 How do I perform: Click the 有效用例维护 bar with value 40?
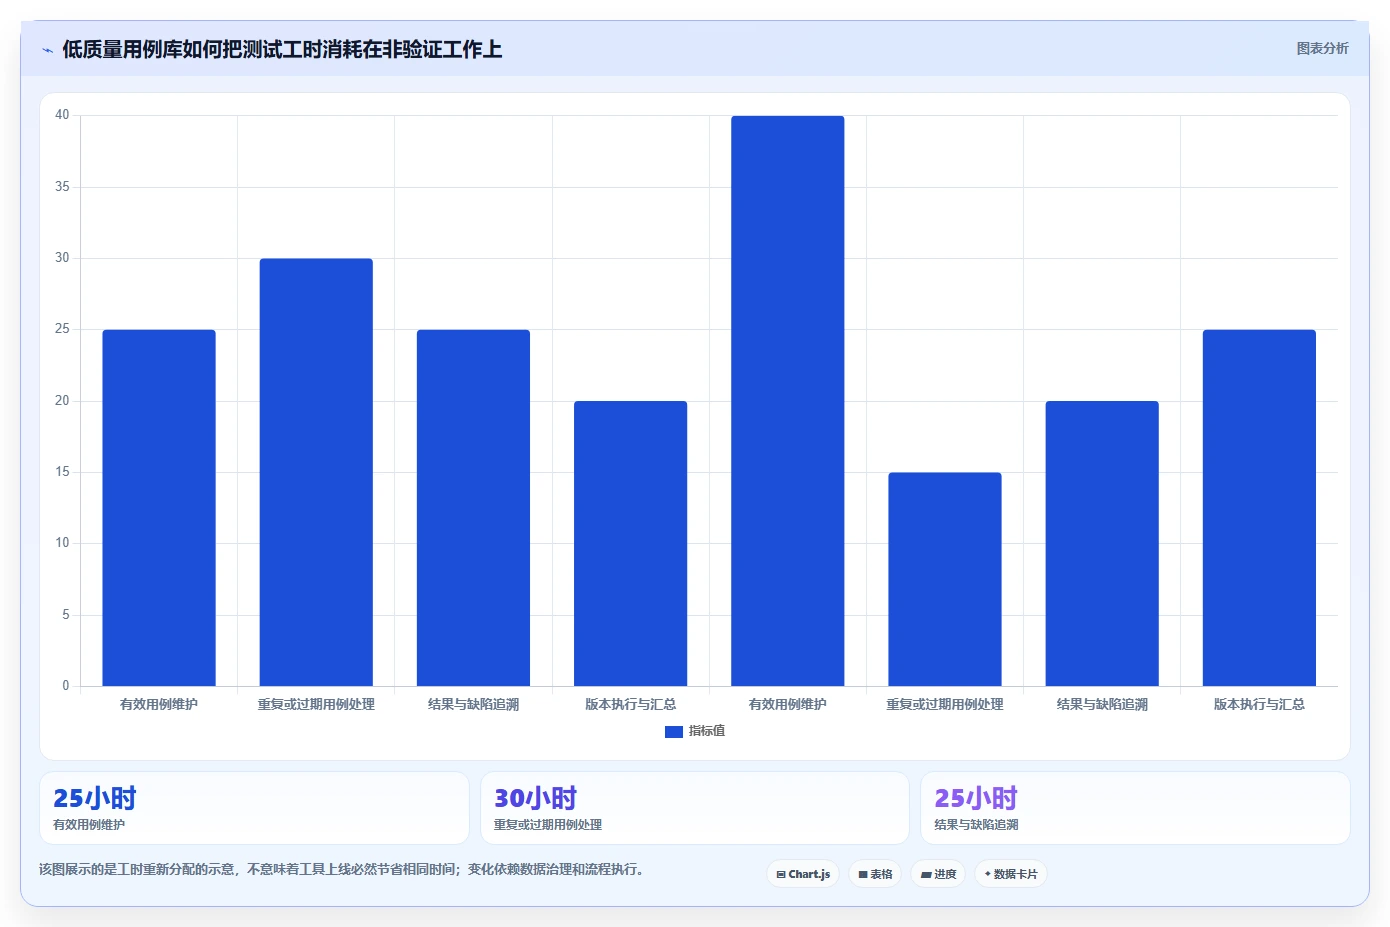(788, 401)
